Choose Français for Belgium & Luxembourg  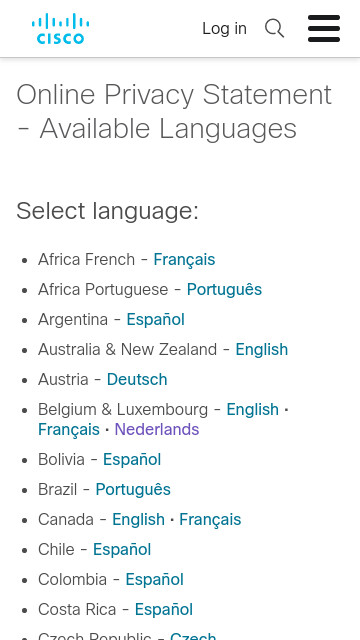point(69,430)
